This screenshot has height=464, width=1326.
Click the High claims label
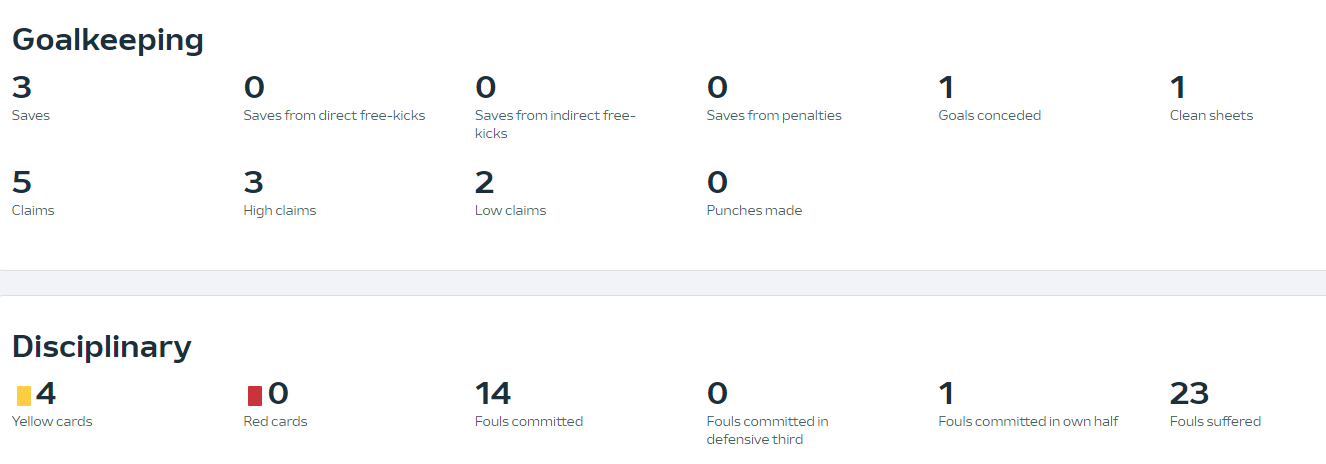coord(279,210)
